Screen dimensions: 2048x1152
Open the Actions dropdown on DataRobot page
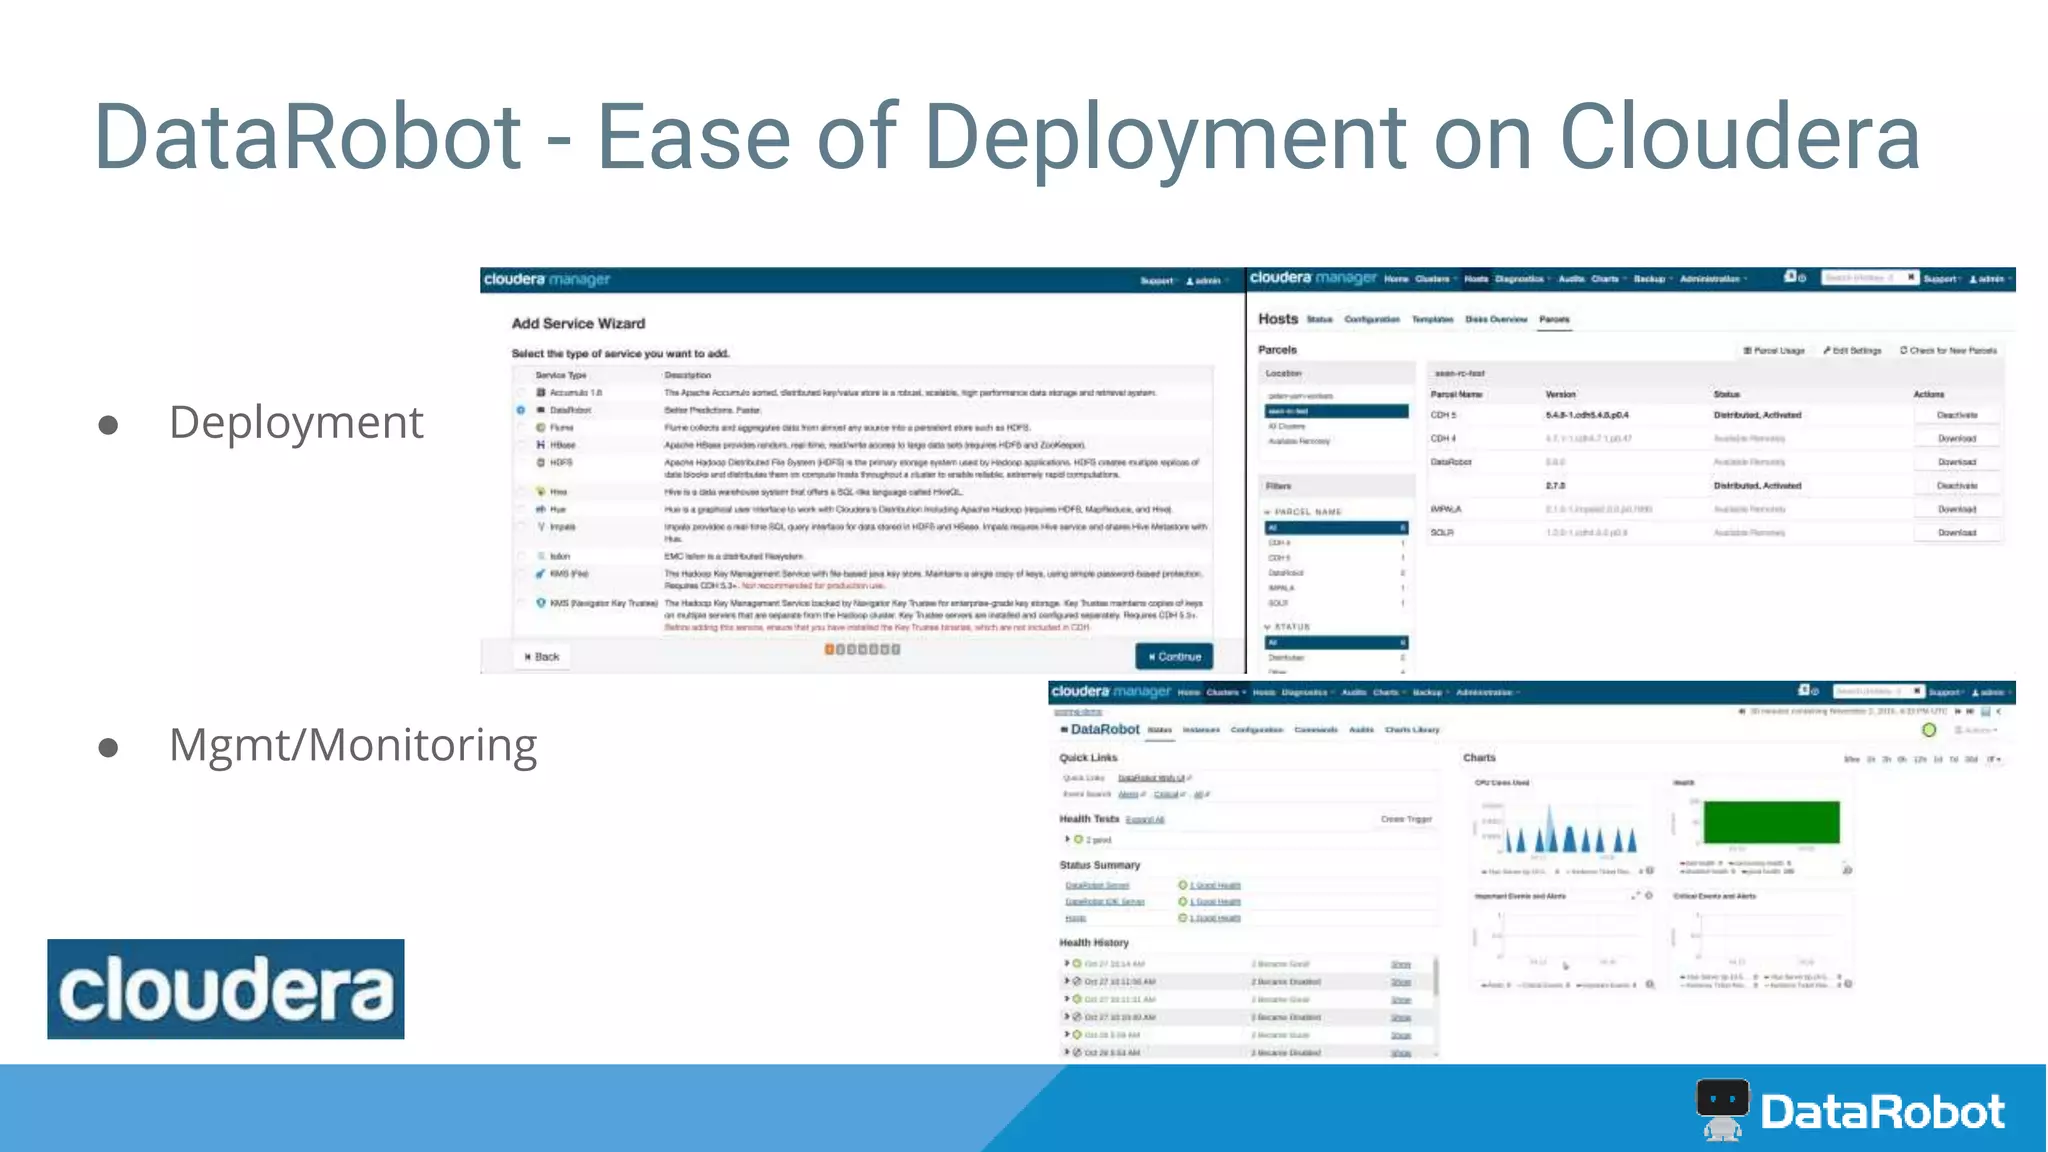click(x=1975, y=730)
